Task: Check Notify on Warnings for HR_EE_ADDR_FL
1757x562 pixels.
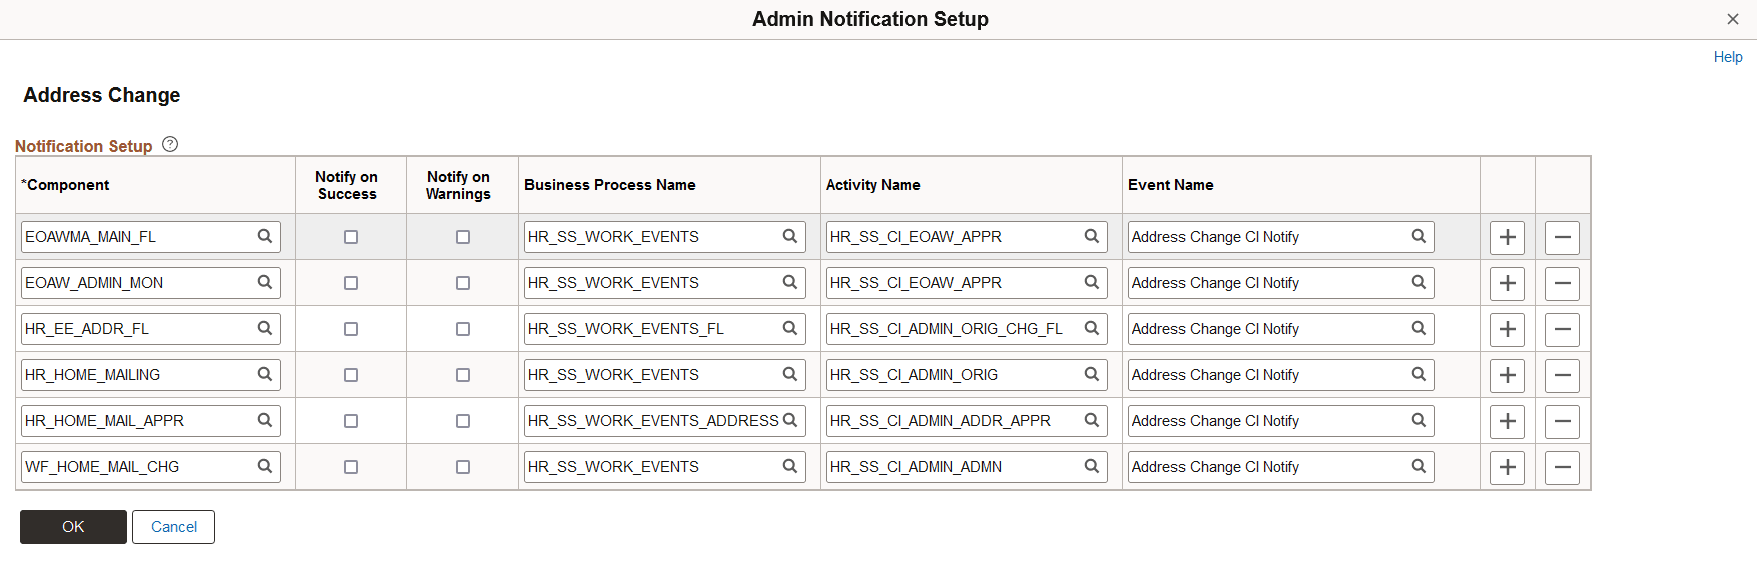Action: [463, 329]
